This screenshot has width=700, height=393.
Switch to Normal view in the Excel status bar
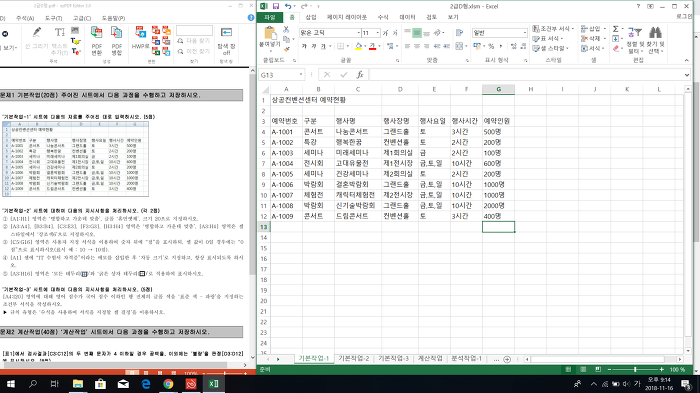point(568,369)
